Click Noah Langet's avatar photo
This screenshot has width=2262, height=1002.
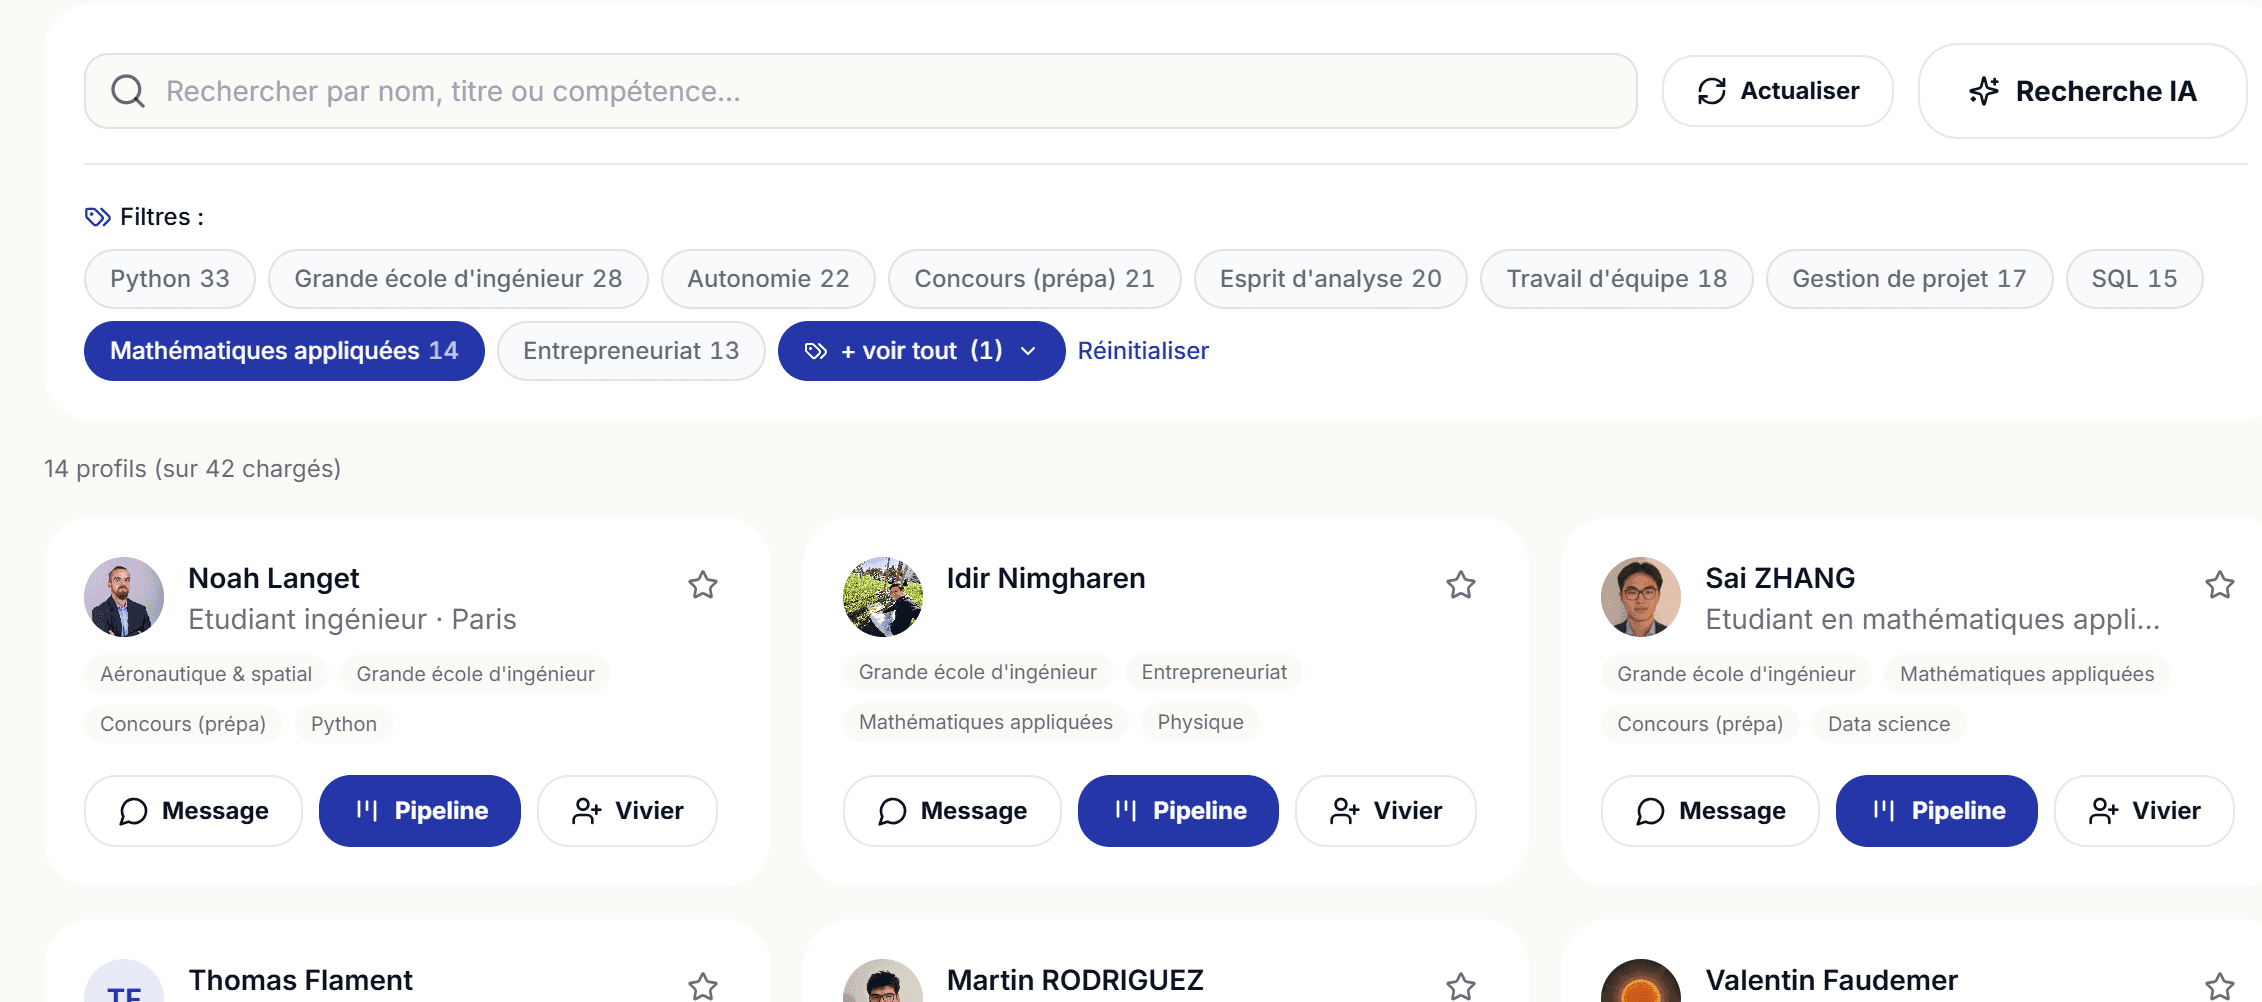[x=124, y=597]
